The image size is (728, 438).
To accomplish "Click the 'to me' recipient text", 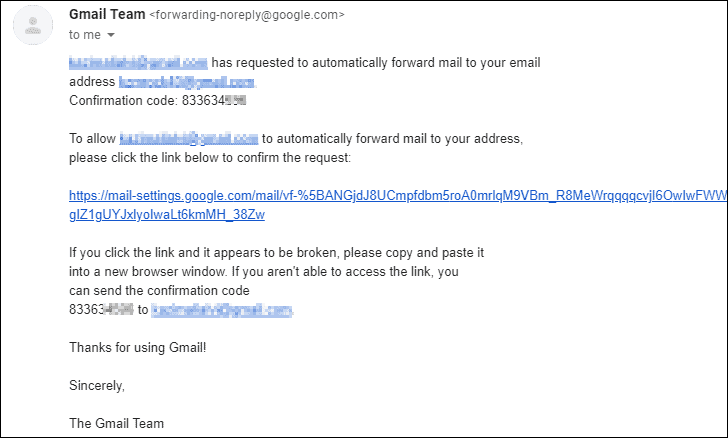I will (x=84, y=35).
